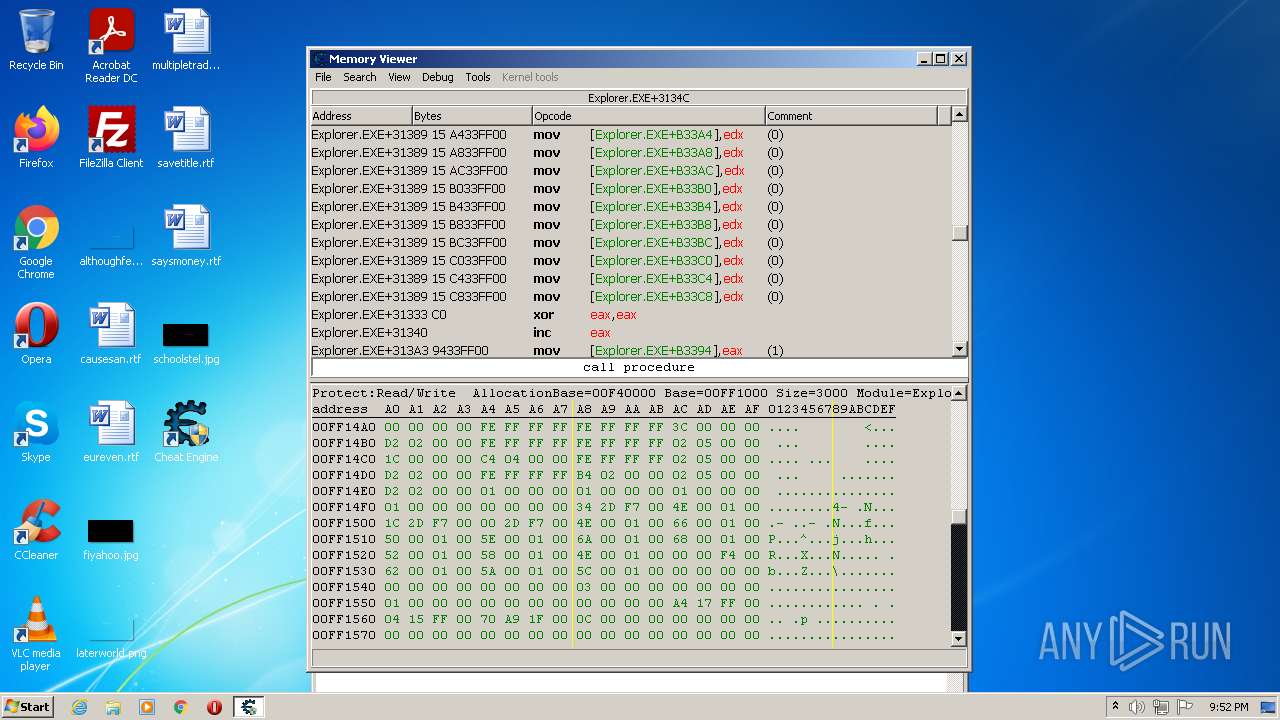Launch CCleaner from the desktop
This screenshot has width=1280, height=720.
[x=36, y=530]
